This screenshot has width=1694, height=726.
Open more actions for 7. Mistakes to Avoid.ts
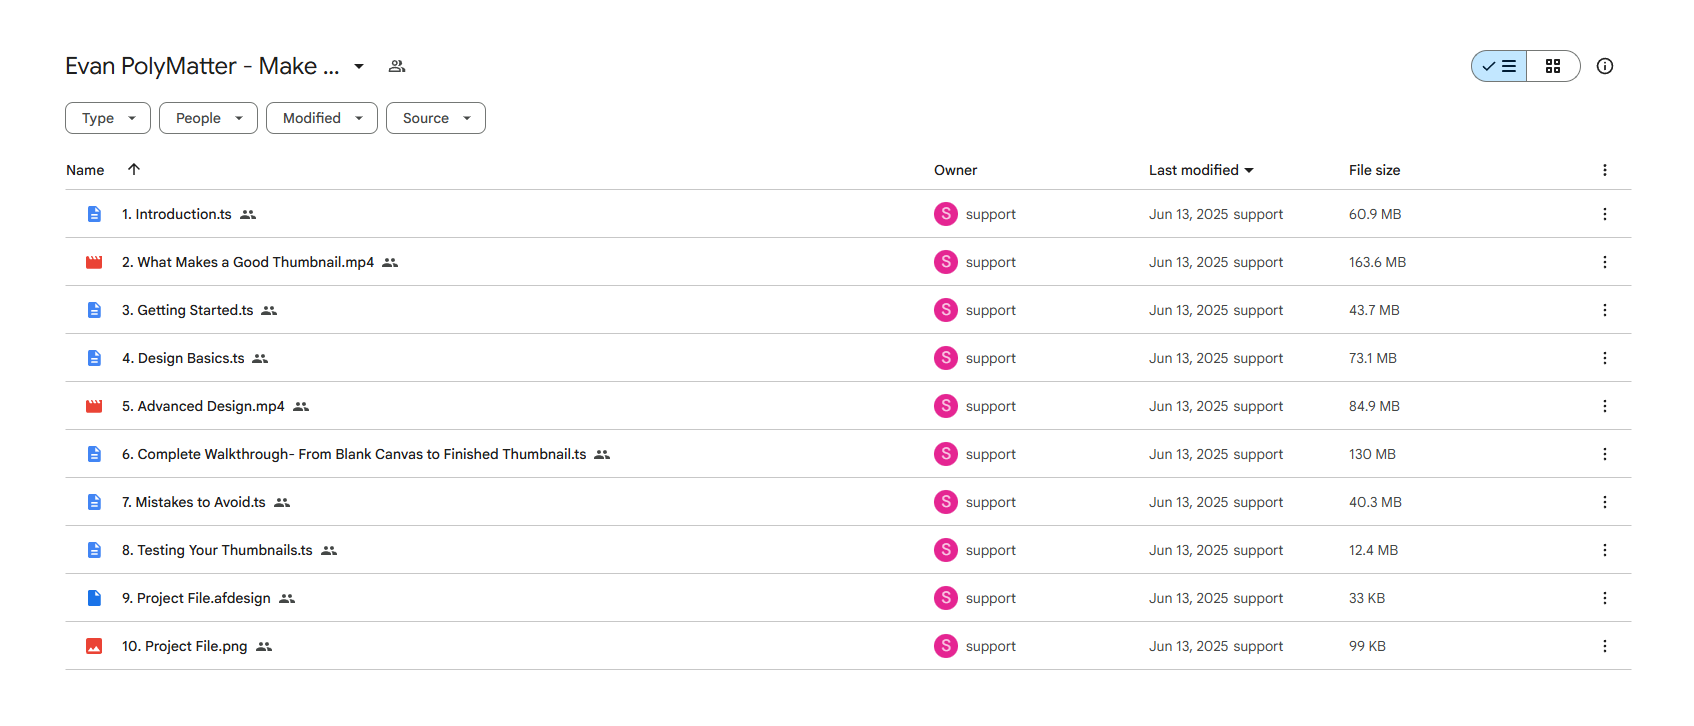pos(1605,502)
